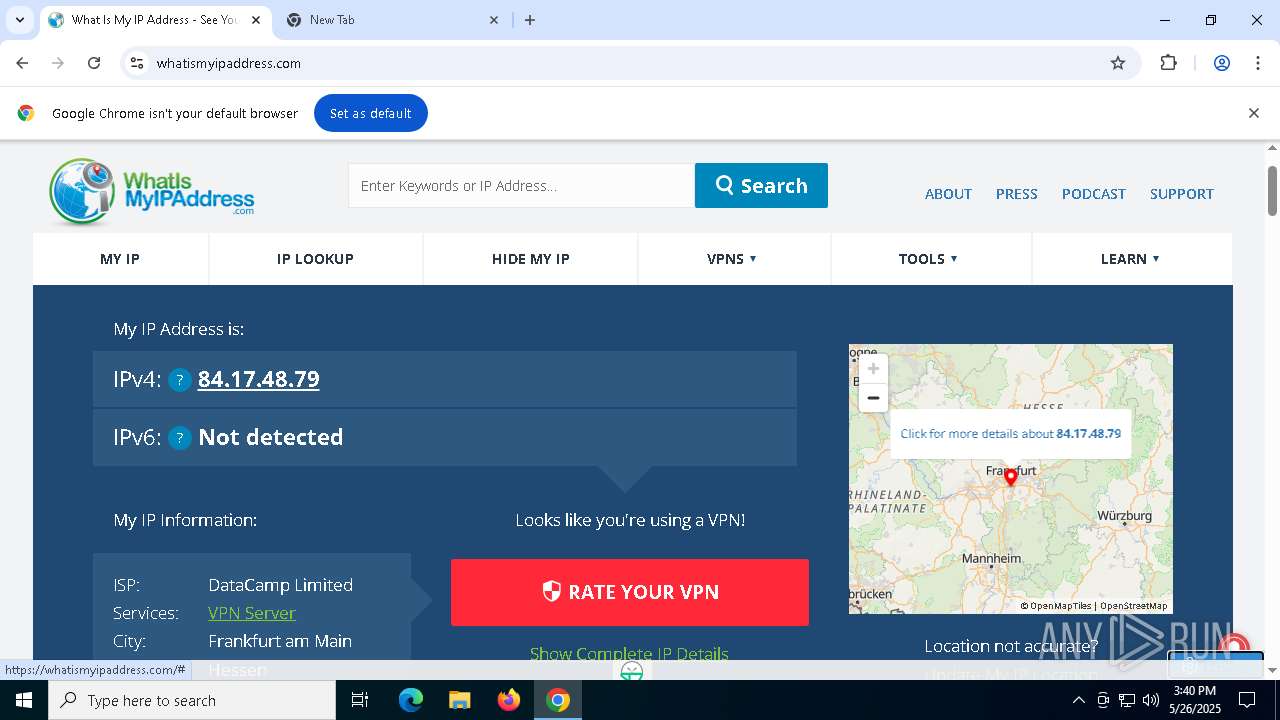The image size is (1280, 720).
Task: Open File Explorer from taskbar
Action: pos(460,700)
